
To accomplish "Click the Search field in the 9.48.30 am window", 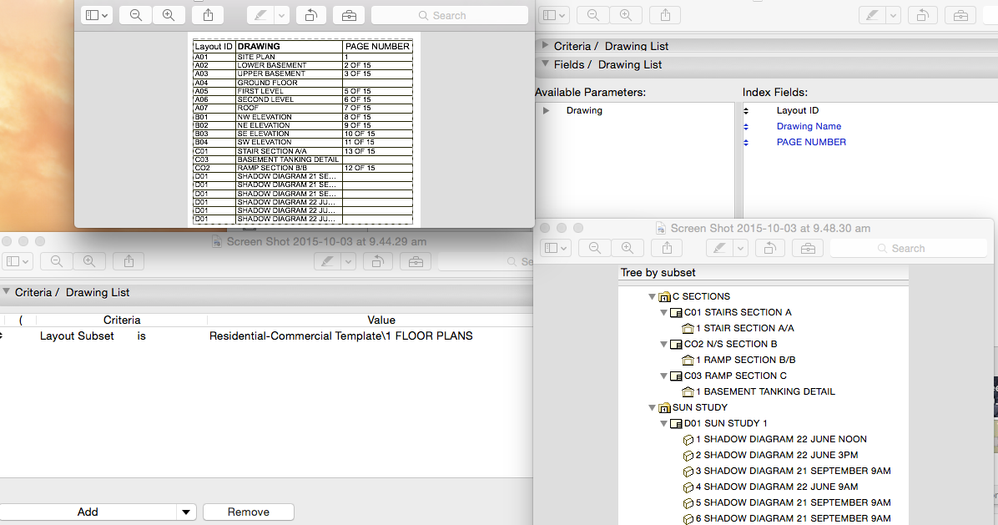I will pos(908,248).
